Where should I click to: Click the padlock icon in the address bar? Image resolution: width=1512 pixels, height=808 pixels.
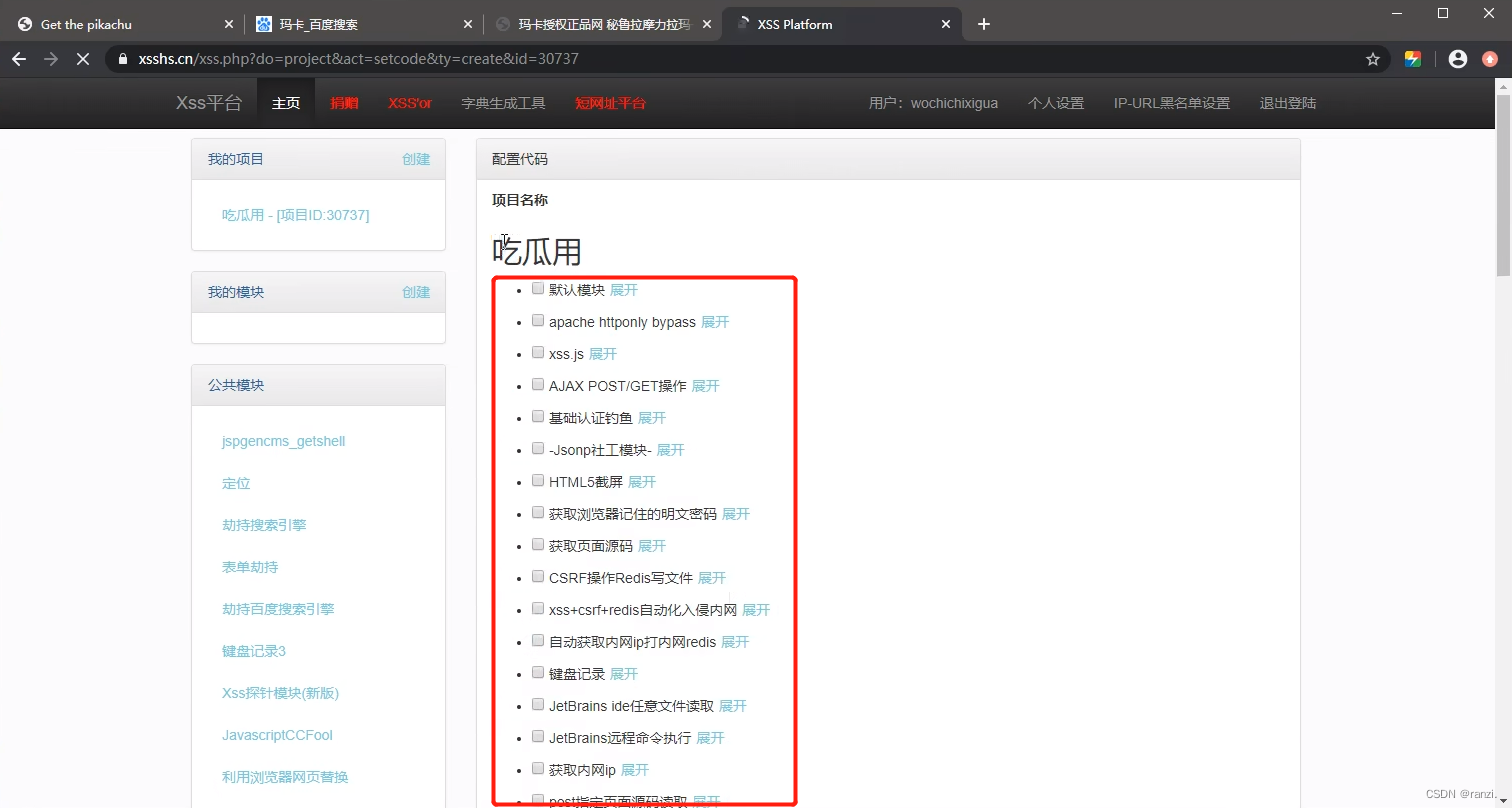click(x=121, y=59)
